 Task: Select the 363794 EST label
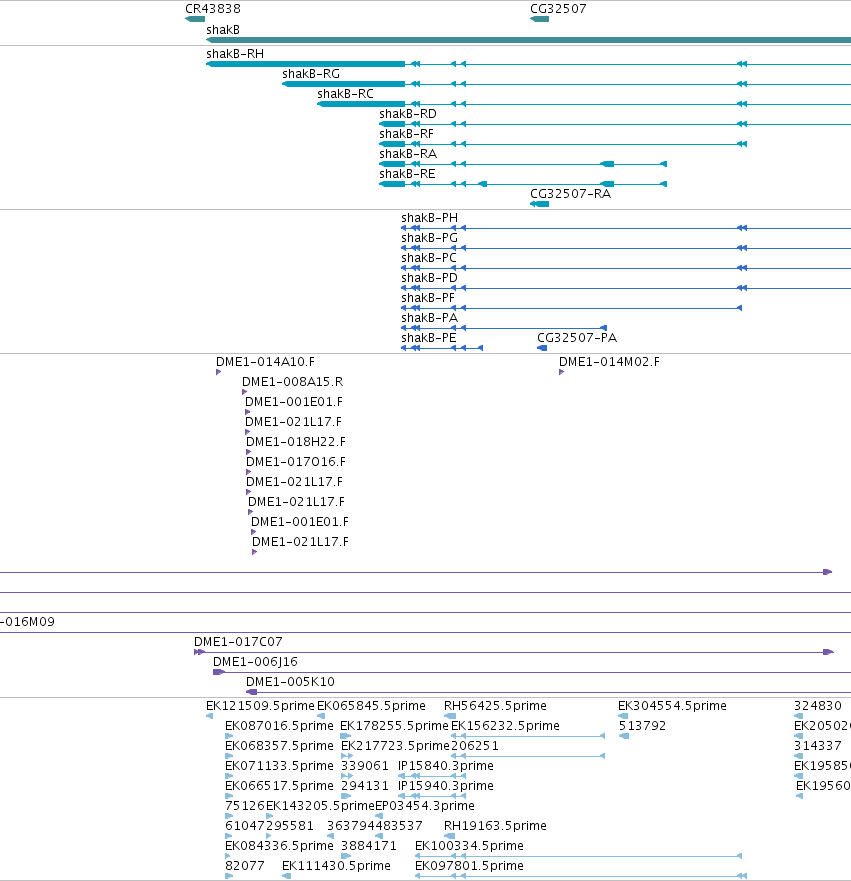(x=351, y=826)
